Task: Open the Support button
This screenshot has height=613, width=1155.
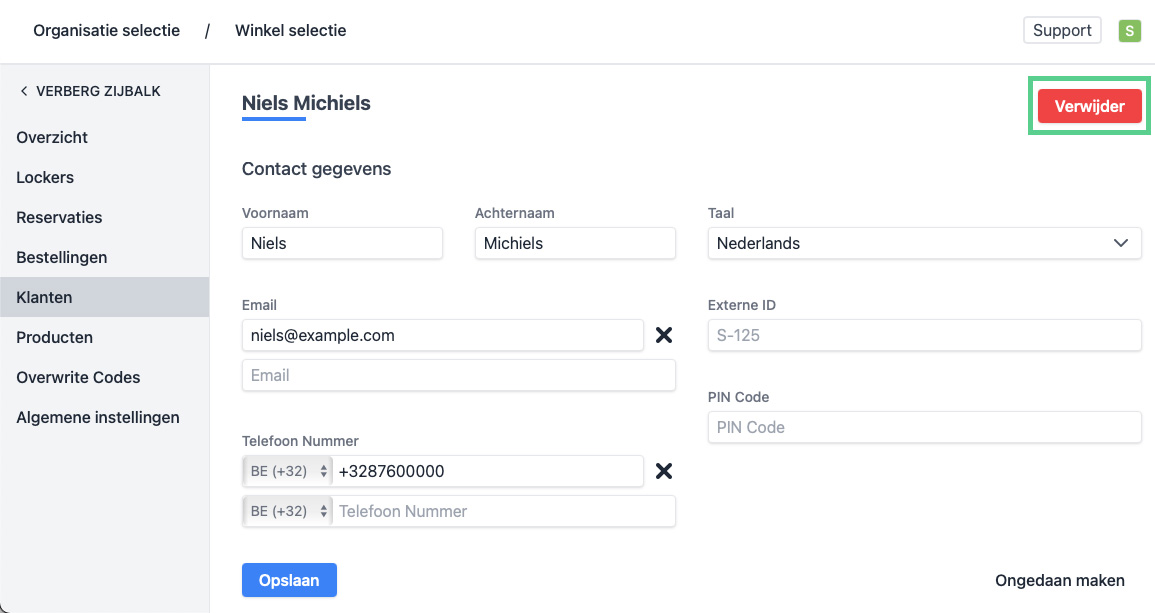Action: tap(1061, 30)
